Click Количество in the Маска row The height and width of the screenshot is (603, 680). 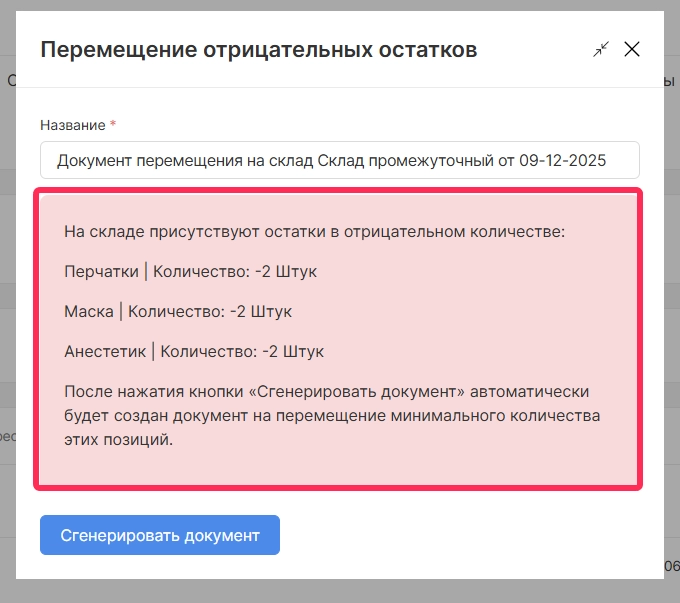176,311
